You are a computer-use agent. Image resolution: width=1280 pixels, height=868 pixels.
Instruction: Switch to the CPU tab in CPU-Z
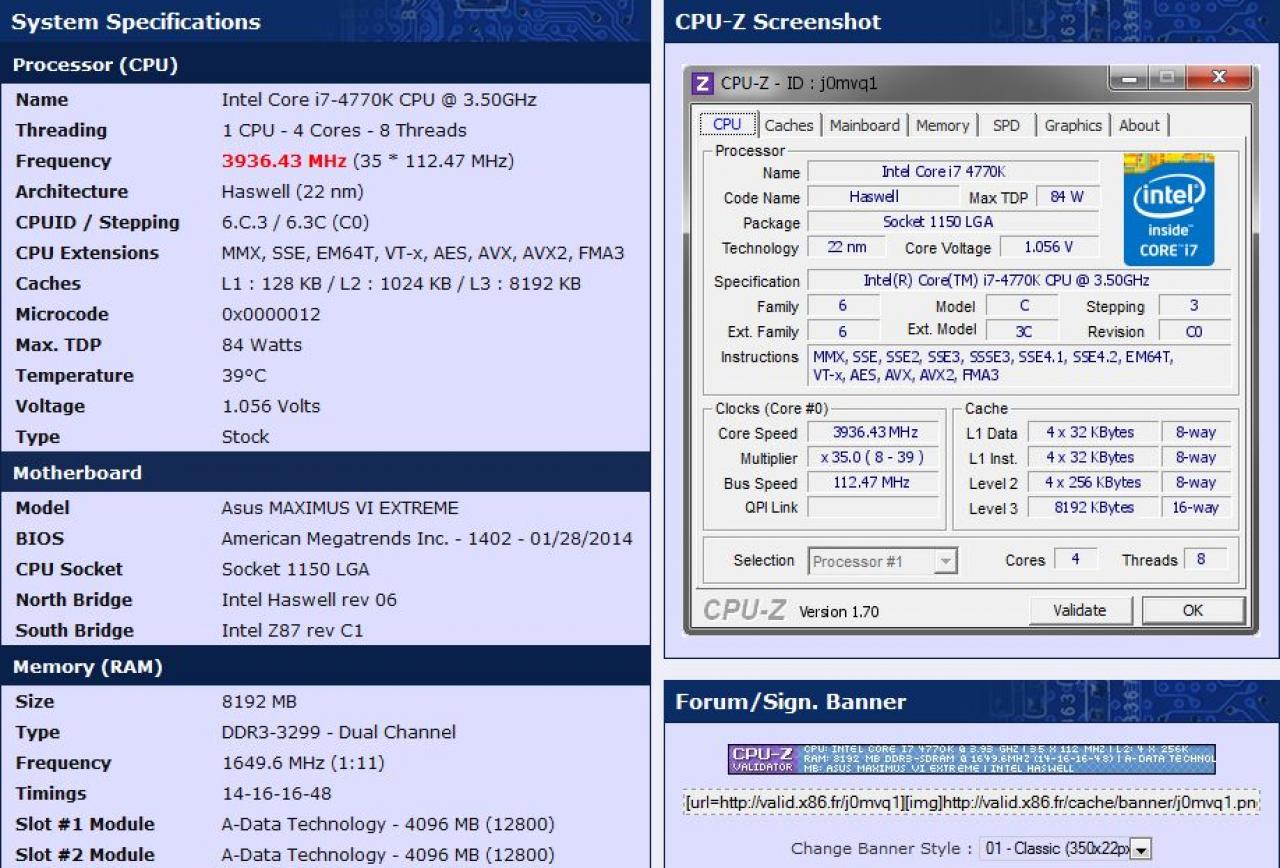[727, 125]
